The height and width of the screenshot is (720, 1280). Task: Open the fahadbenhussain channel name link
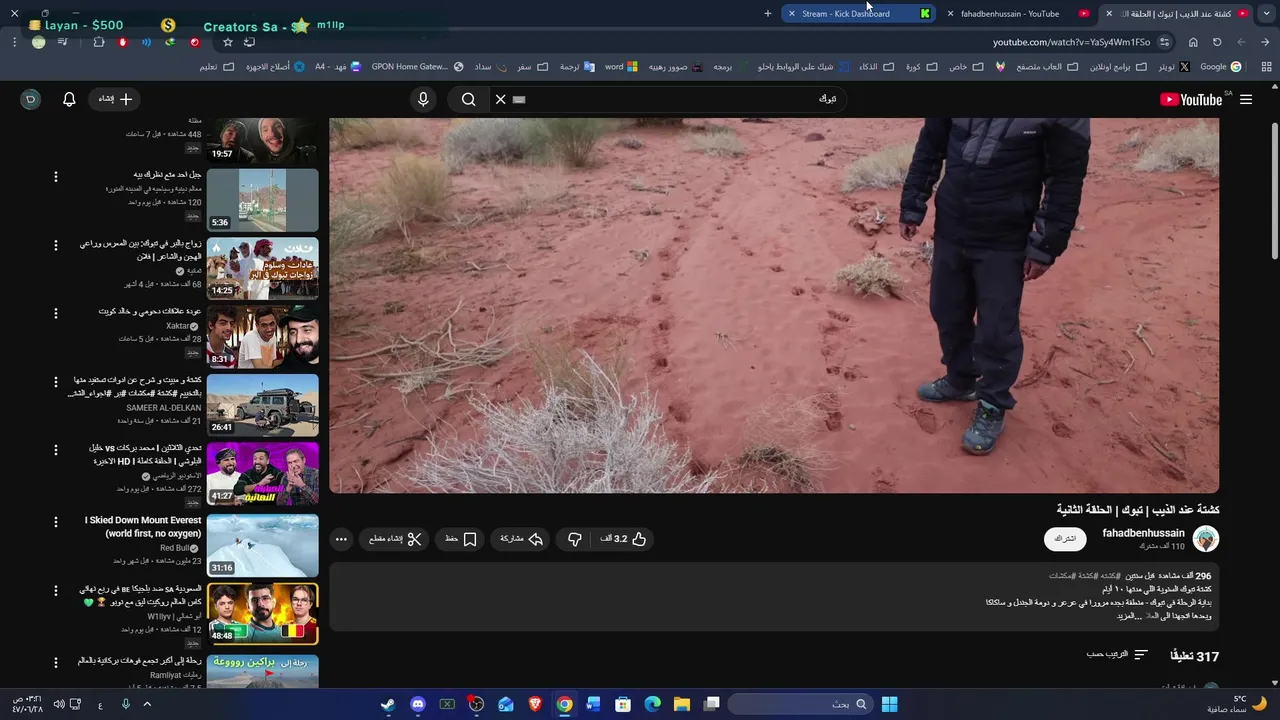(x=1143, y=533)
